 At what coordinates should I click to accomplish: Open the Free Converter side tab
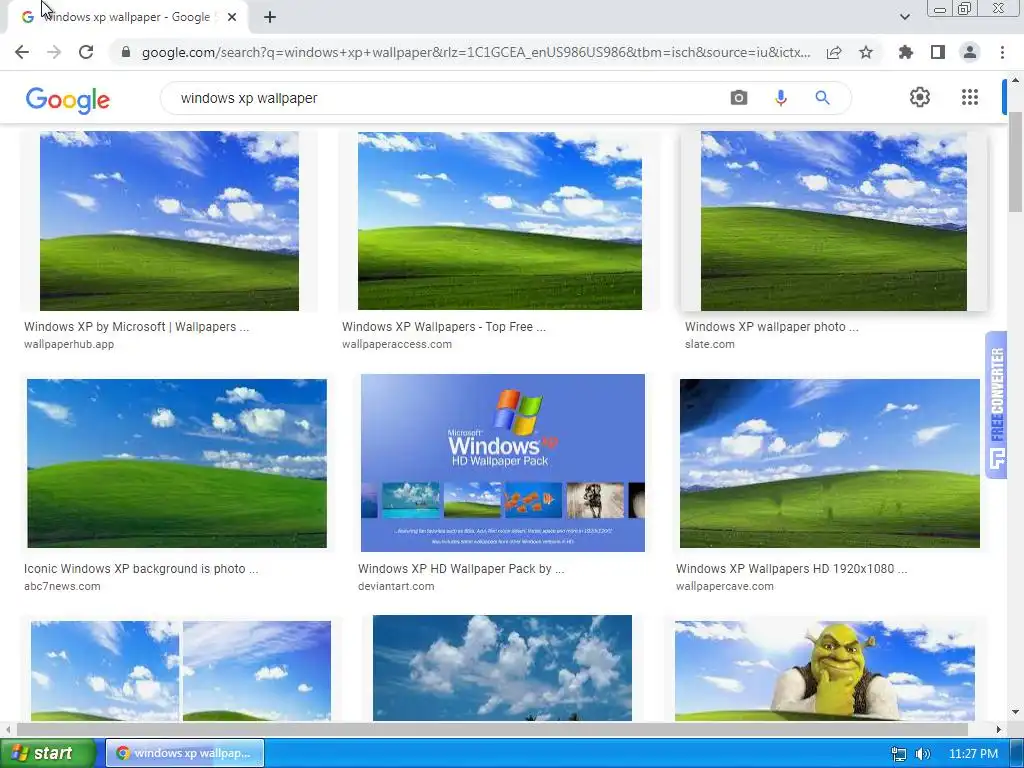[x=997, y=406]
